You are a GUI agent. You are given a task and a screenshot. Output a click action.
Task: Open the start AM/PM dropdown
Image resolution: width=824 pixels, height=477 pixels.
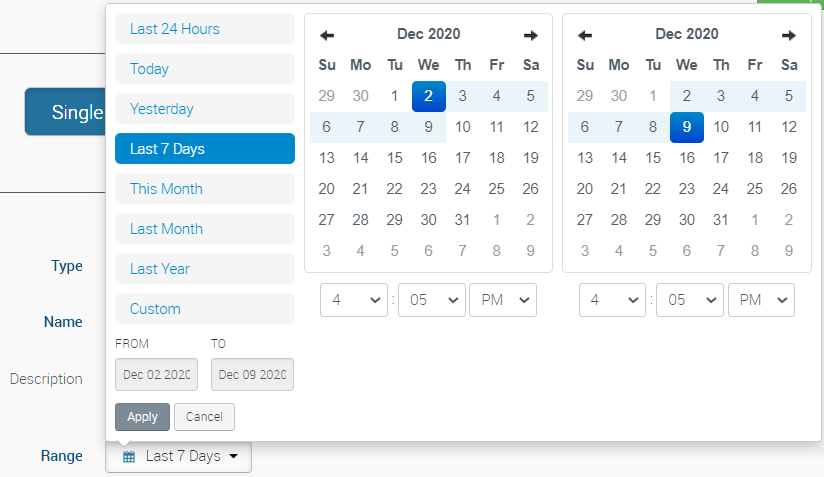tap(503, 300)
